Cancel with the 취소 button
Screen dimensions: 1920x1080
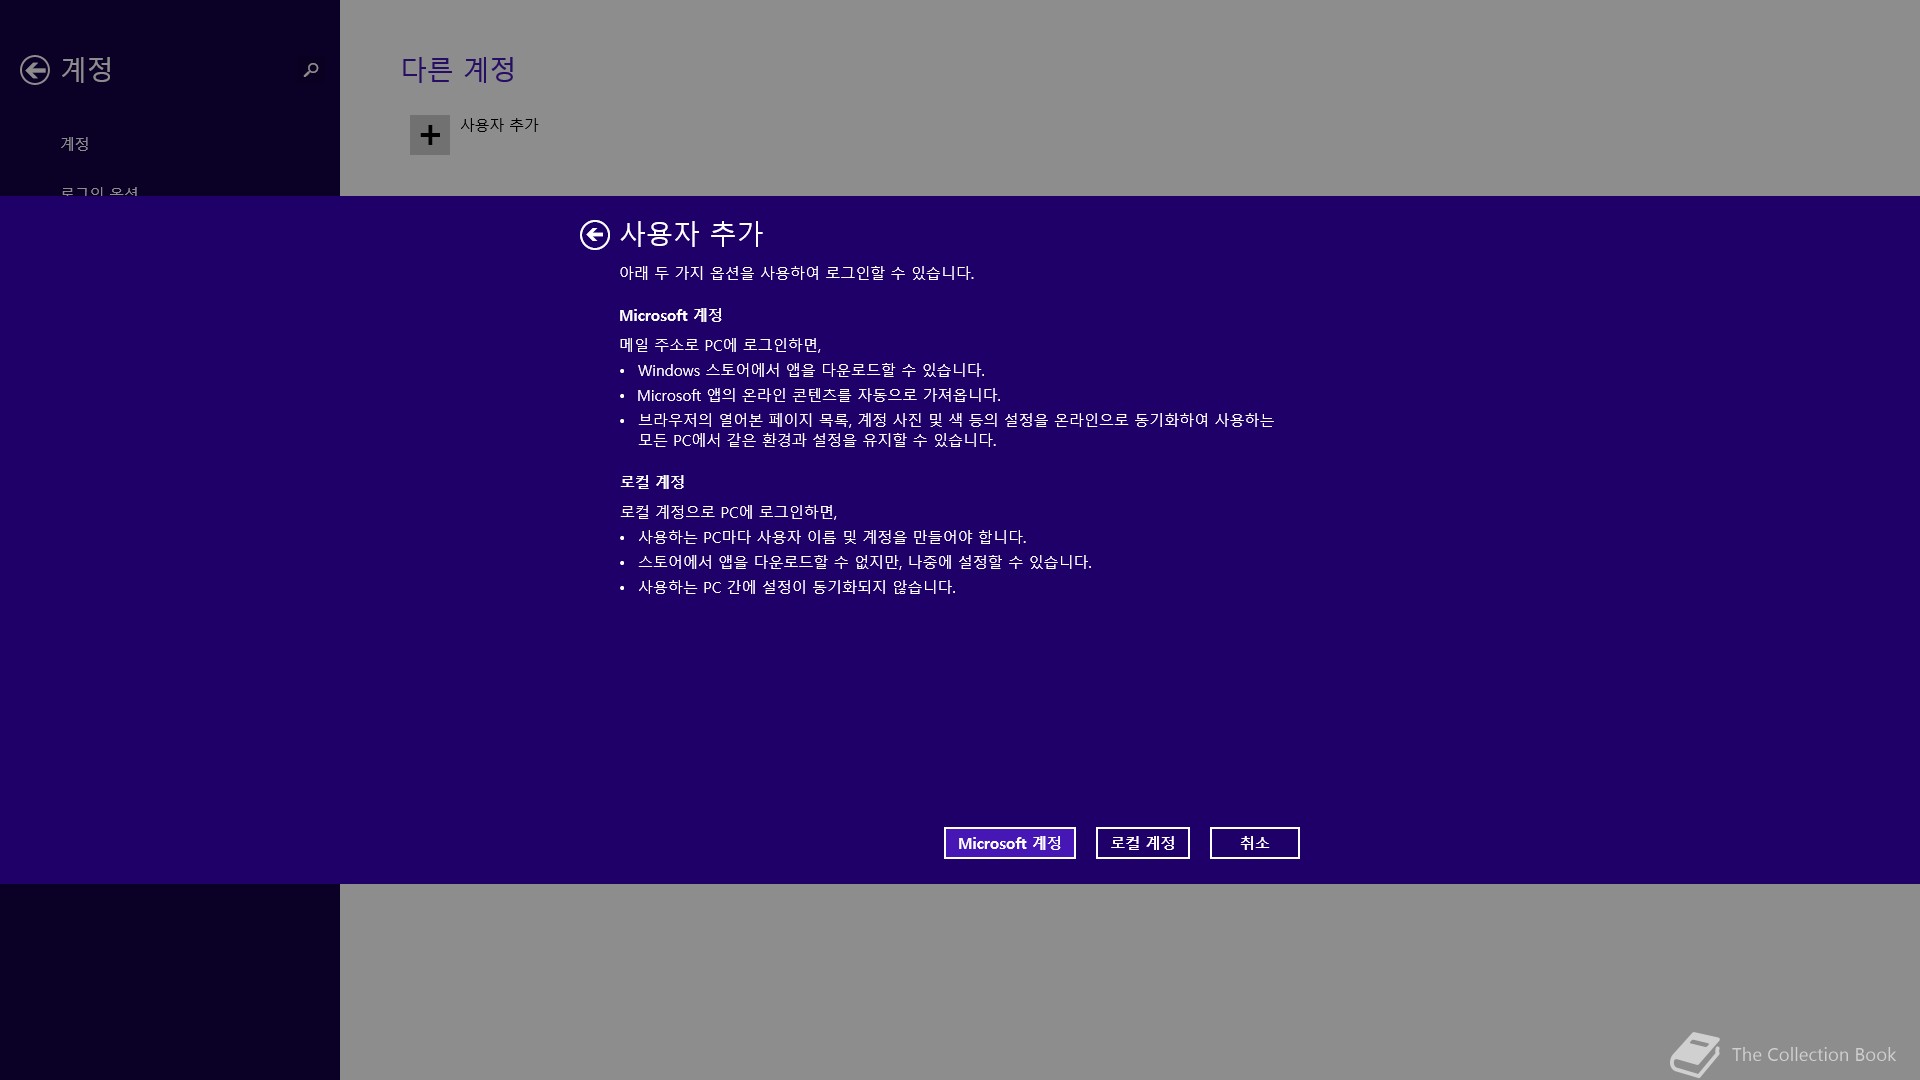(x=1255, y=843)
